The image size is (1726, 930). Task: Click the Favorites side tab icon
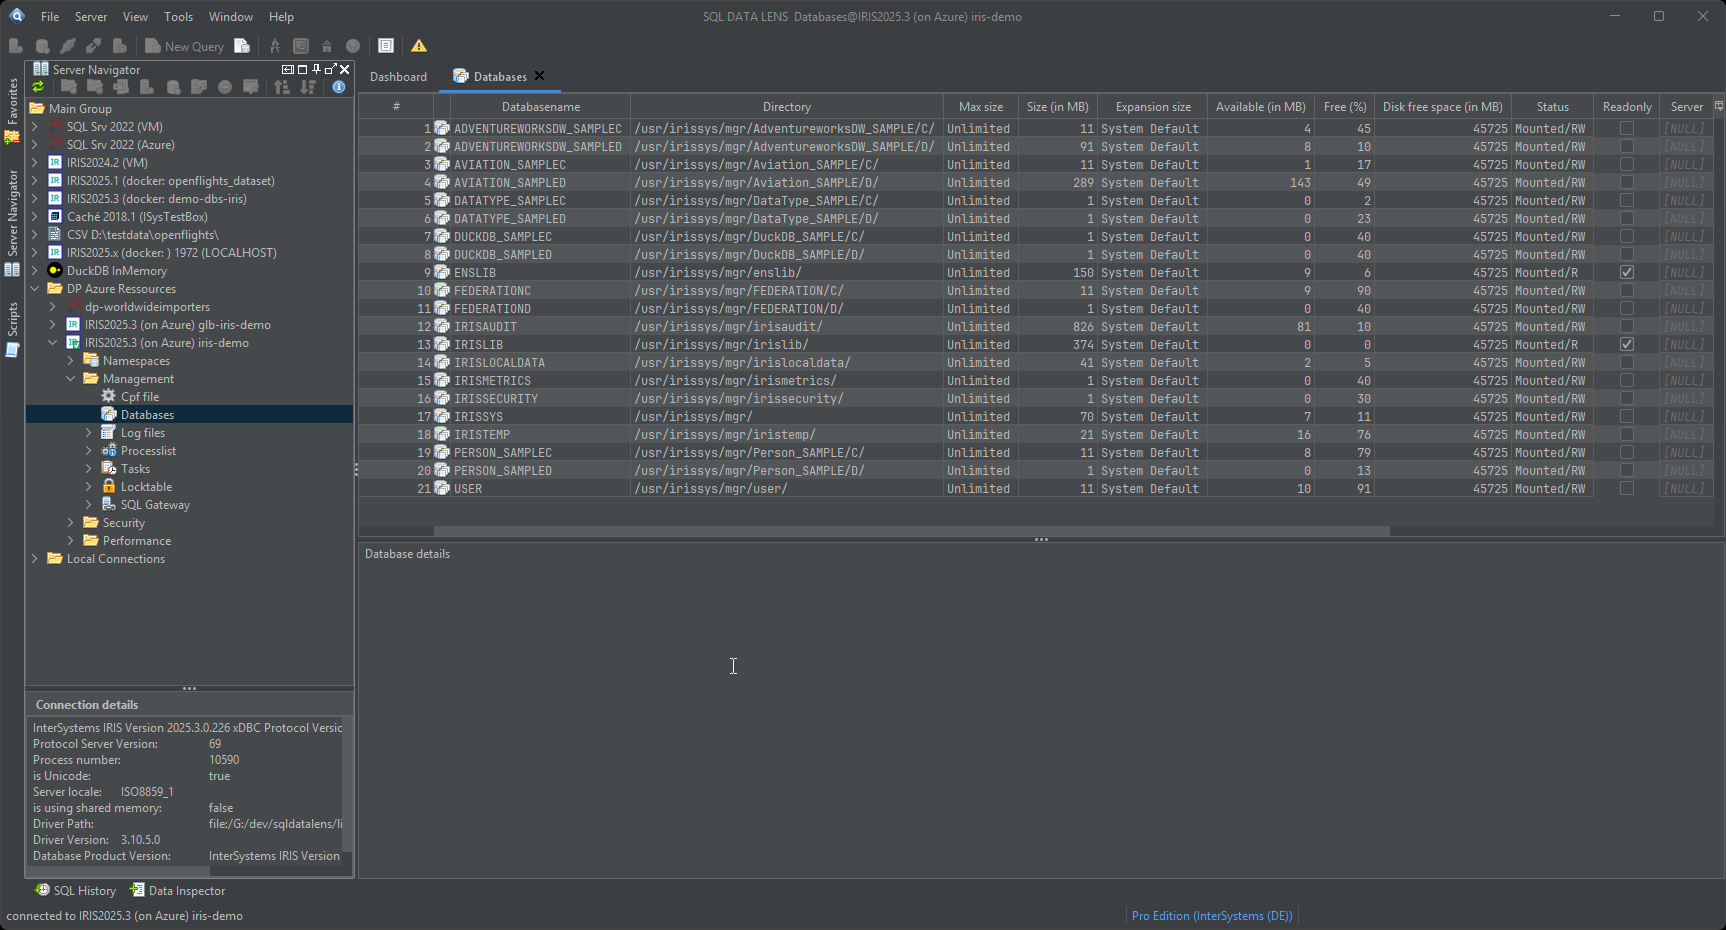coord(12,137)
